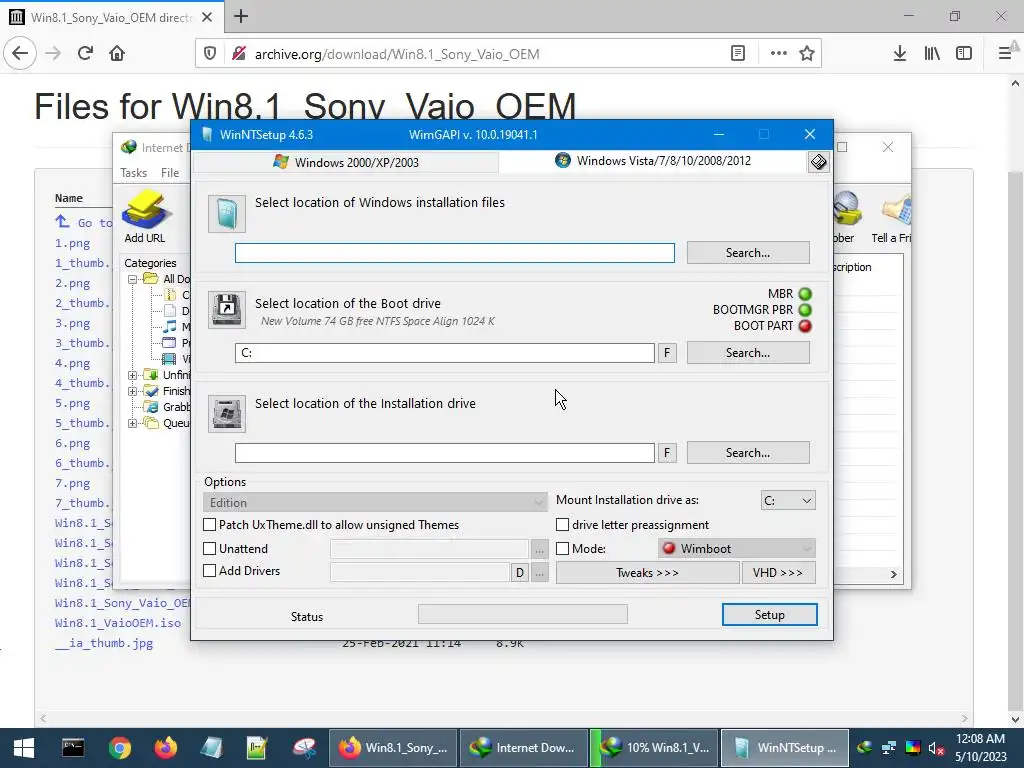Click Search for Installation drive

[748, 453]
